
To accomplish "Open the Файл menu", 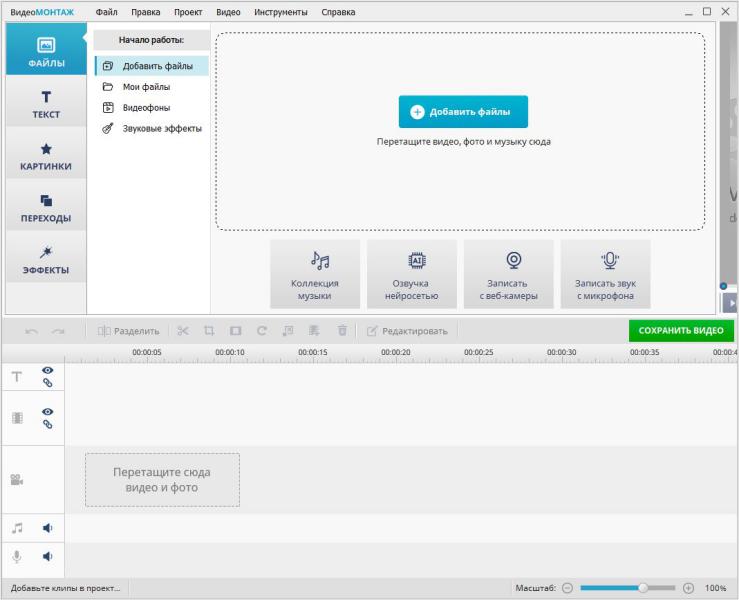I will [107, 12].
